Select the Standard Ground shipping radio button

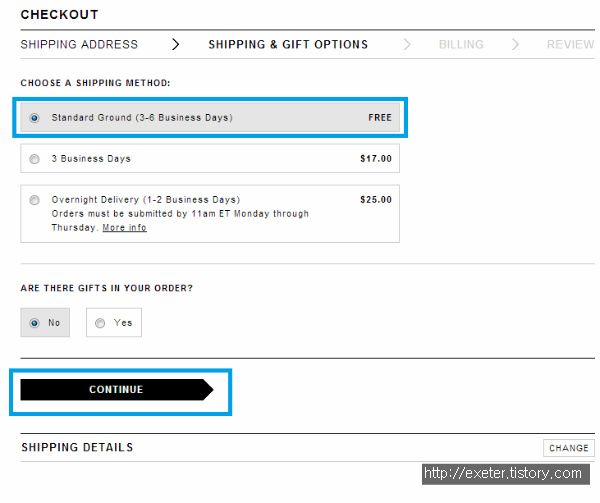(35, 118)
